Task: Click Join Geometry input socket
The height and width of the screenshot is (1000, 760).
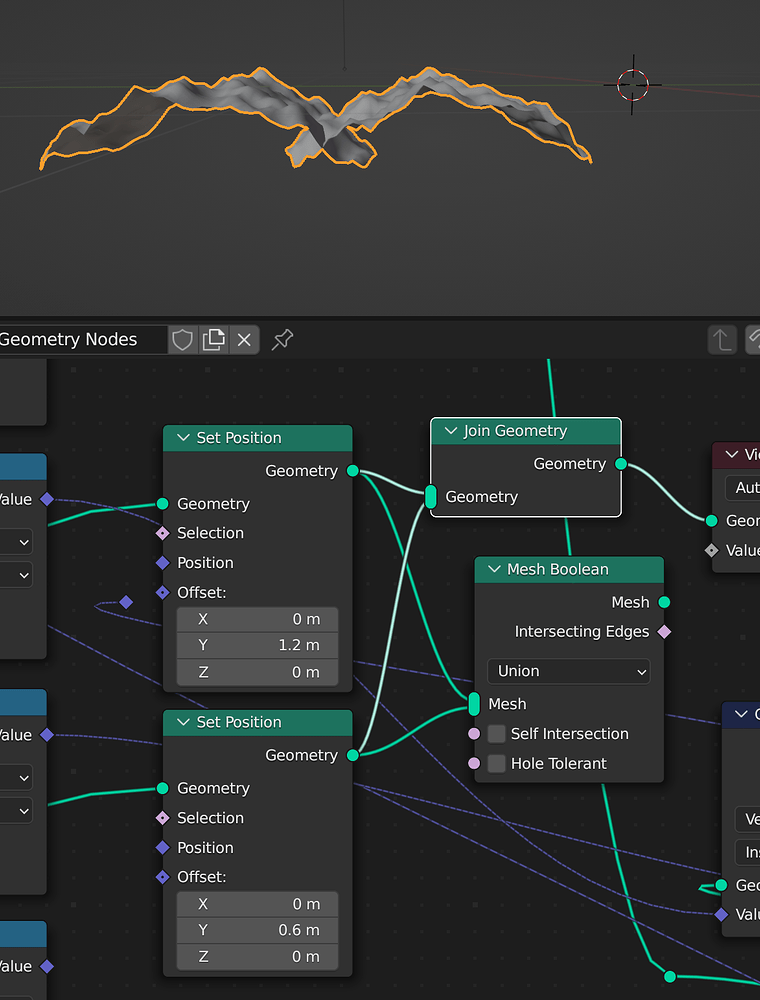Action: (x=430, y=496)
